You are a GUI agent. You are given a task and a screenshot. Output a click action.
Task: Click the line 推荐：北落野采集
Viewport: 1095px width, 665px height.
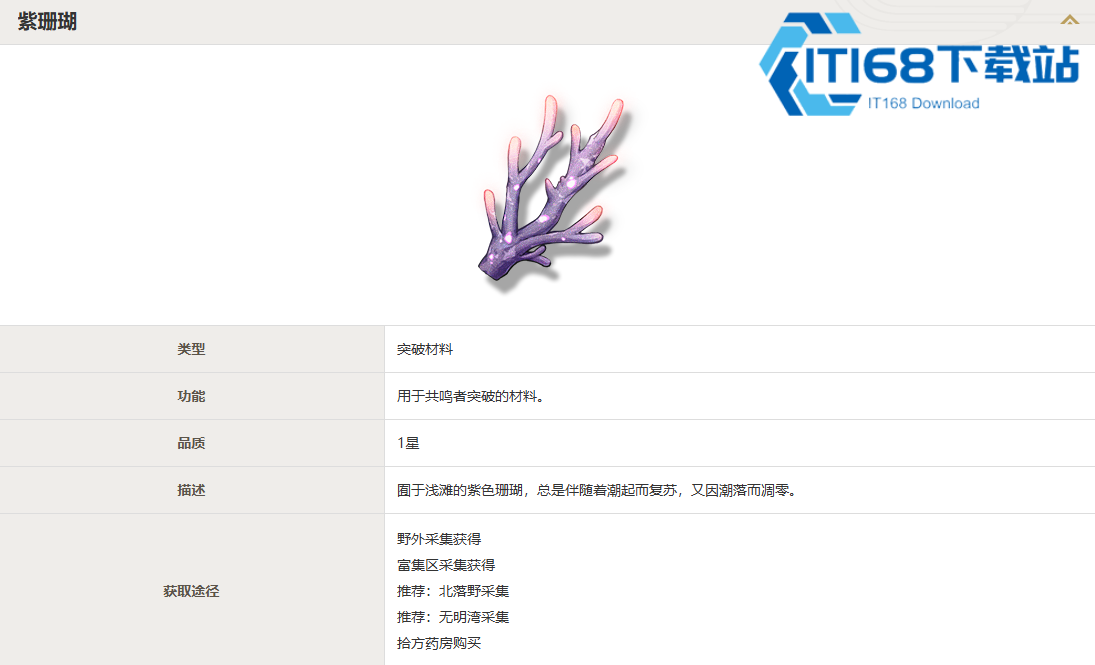point(453,591)
